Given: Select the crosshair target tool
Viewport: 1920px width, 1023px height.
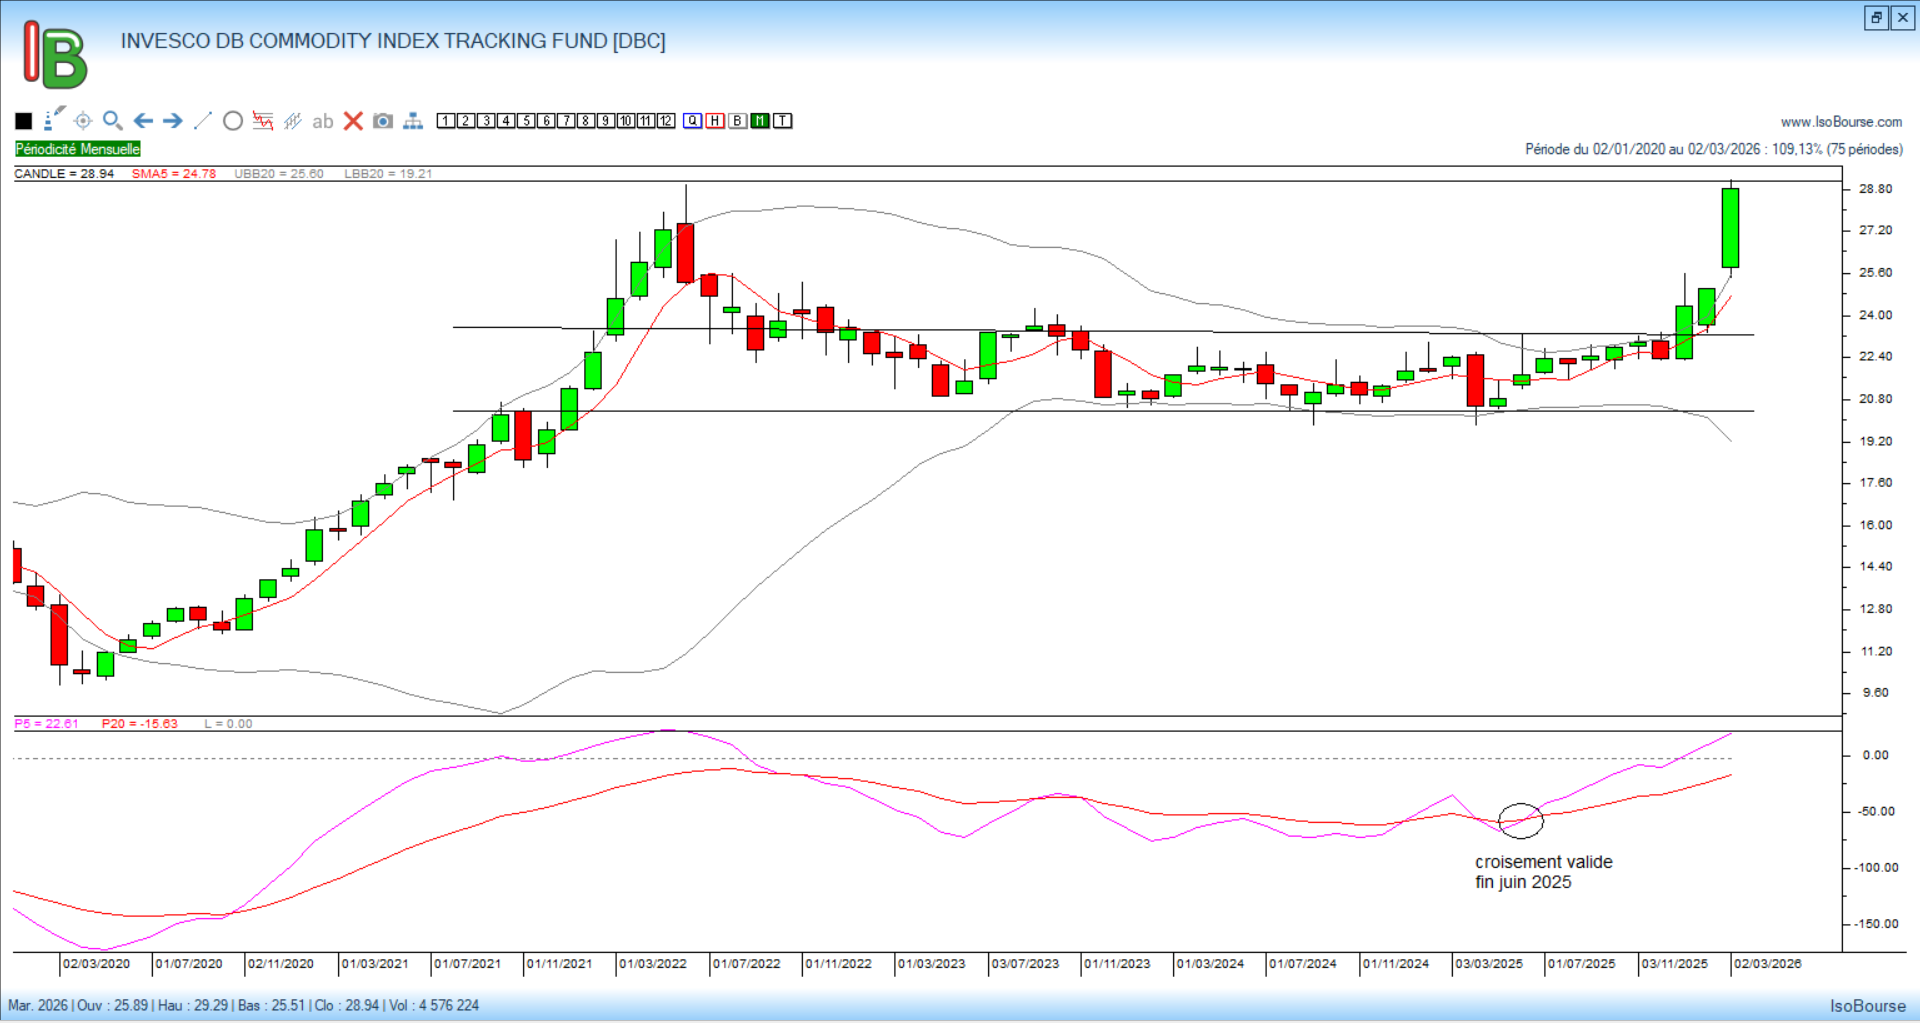Looking at the screenshot, I should click(x=83, y=121).
